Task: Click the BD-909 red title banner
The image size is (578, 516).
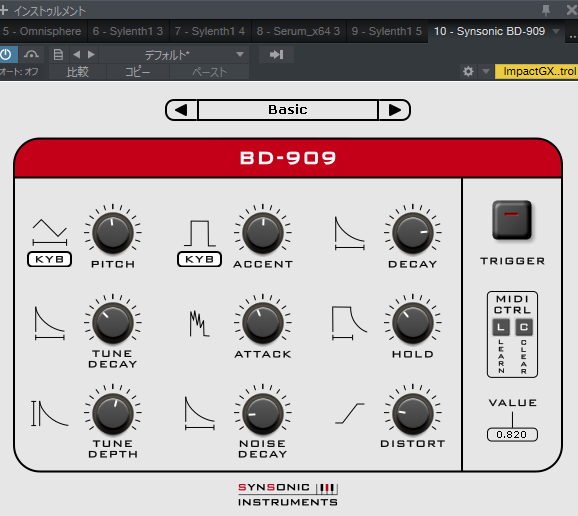Action: [288, 158]
